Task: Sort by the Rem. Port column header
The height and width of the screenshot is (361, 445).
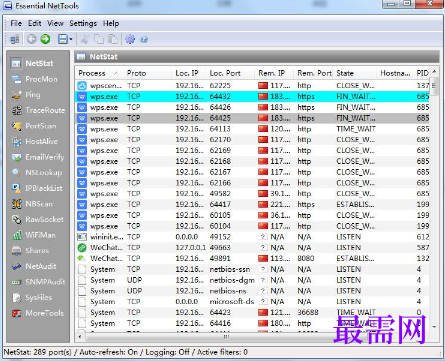Action: tap(314, 73)
